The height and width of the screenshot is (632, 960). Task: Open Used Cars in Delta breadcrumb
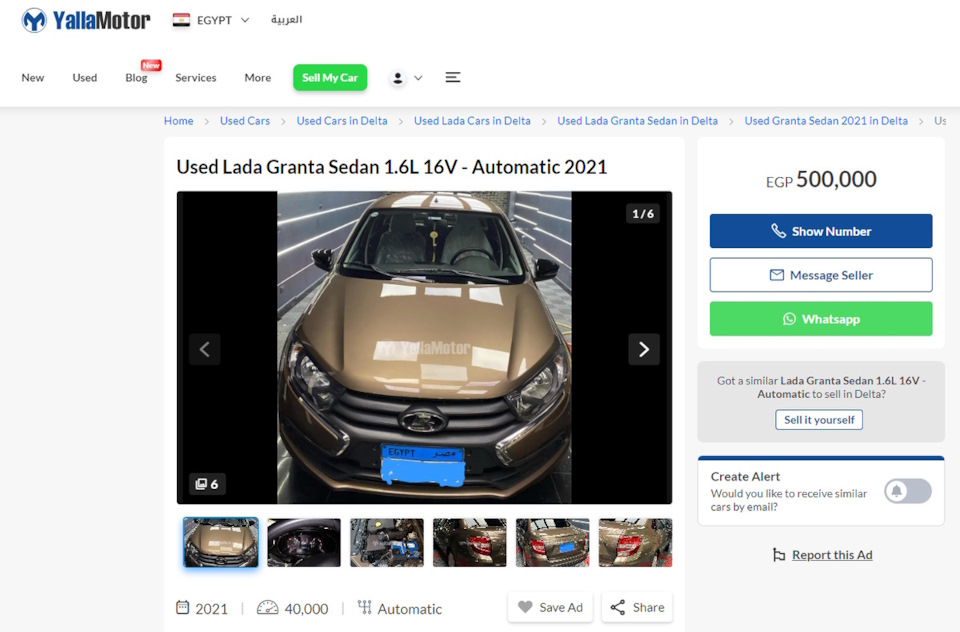pos(342,121)
